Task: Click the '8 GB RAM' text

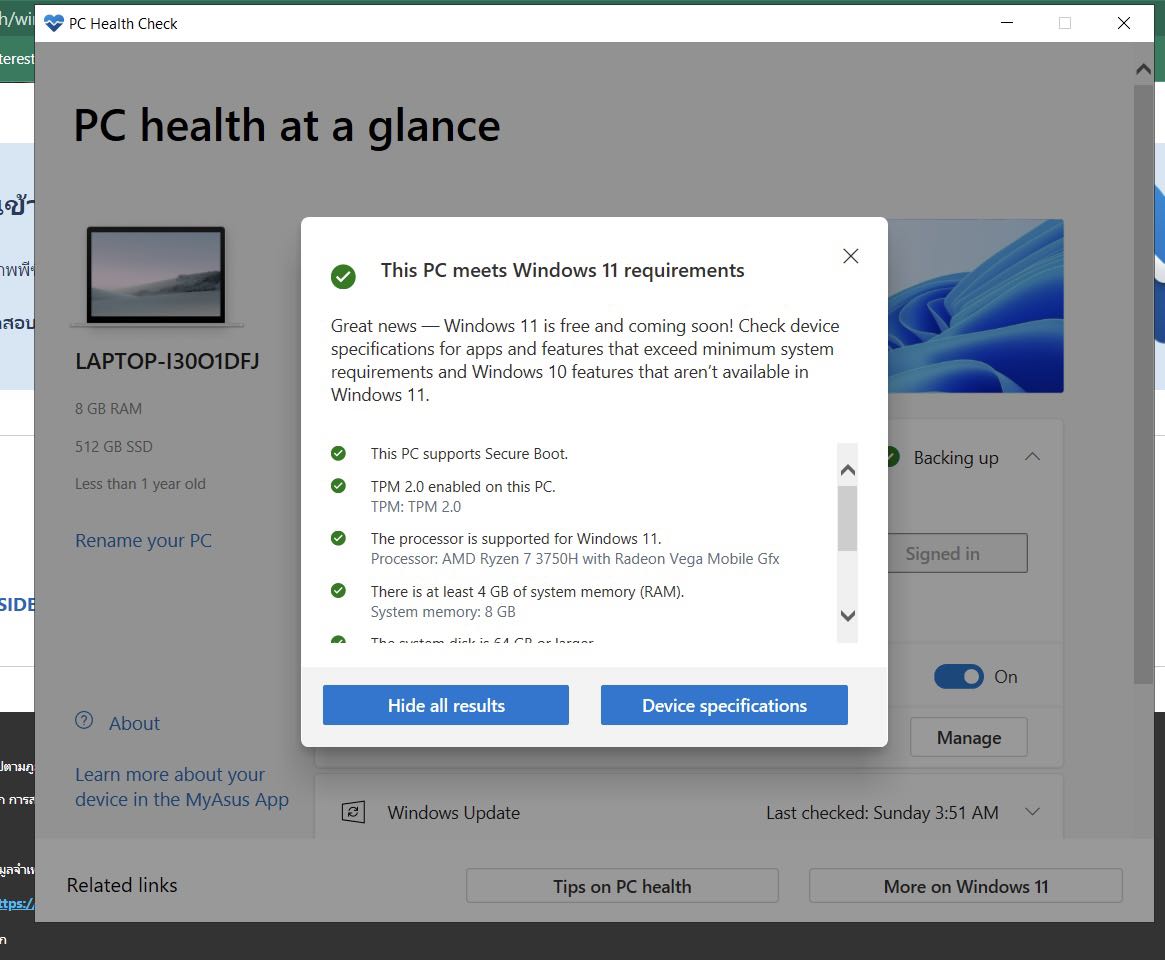Action: coord(108,409)
